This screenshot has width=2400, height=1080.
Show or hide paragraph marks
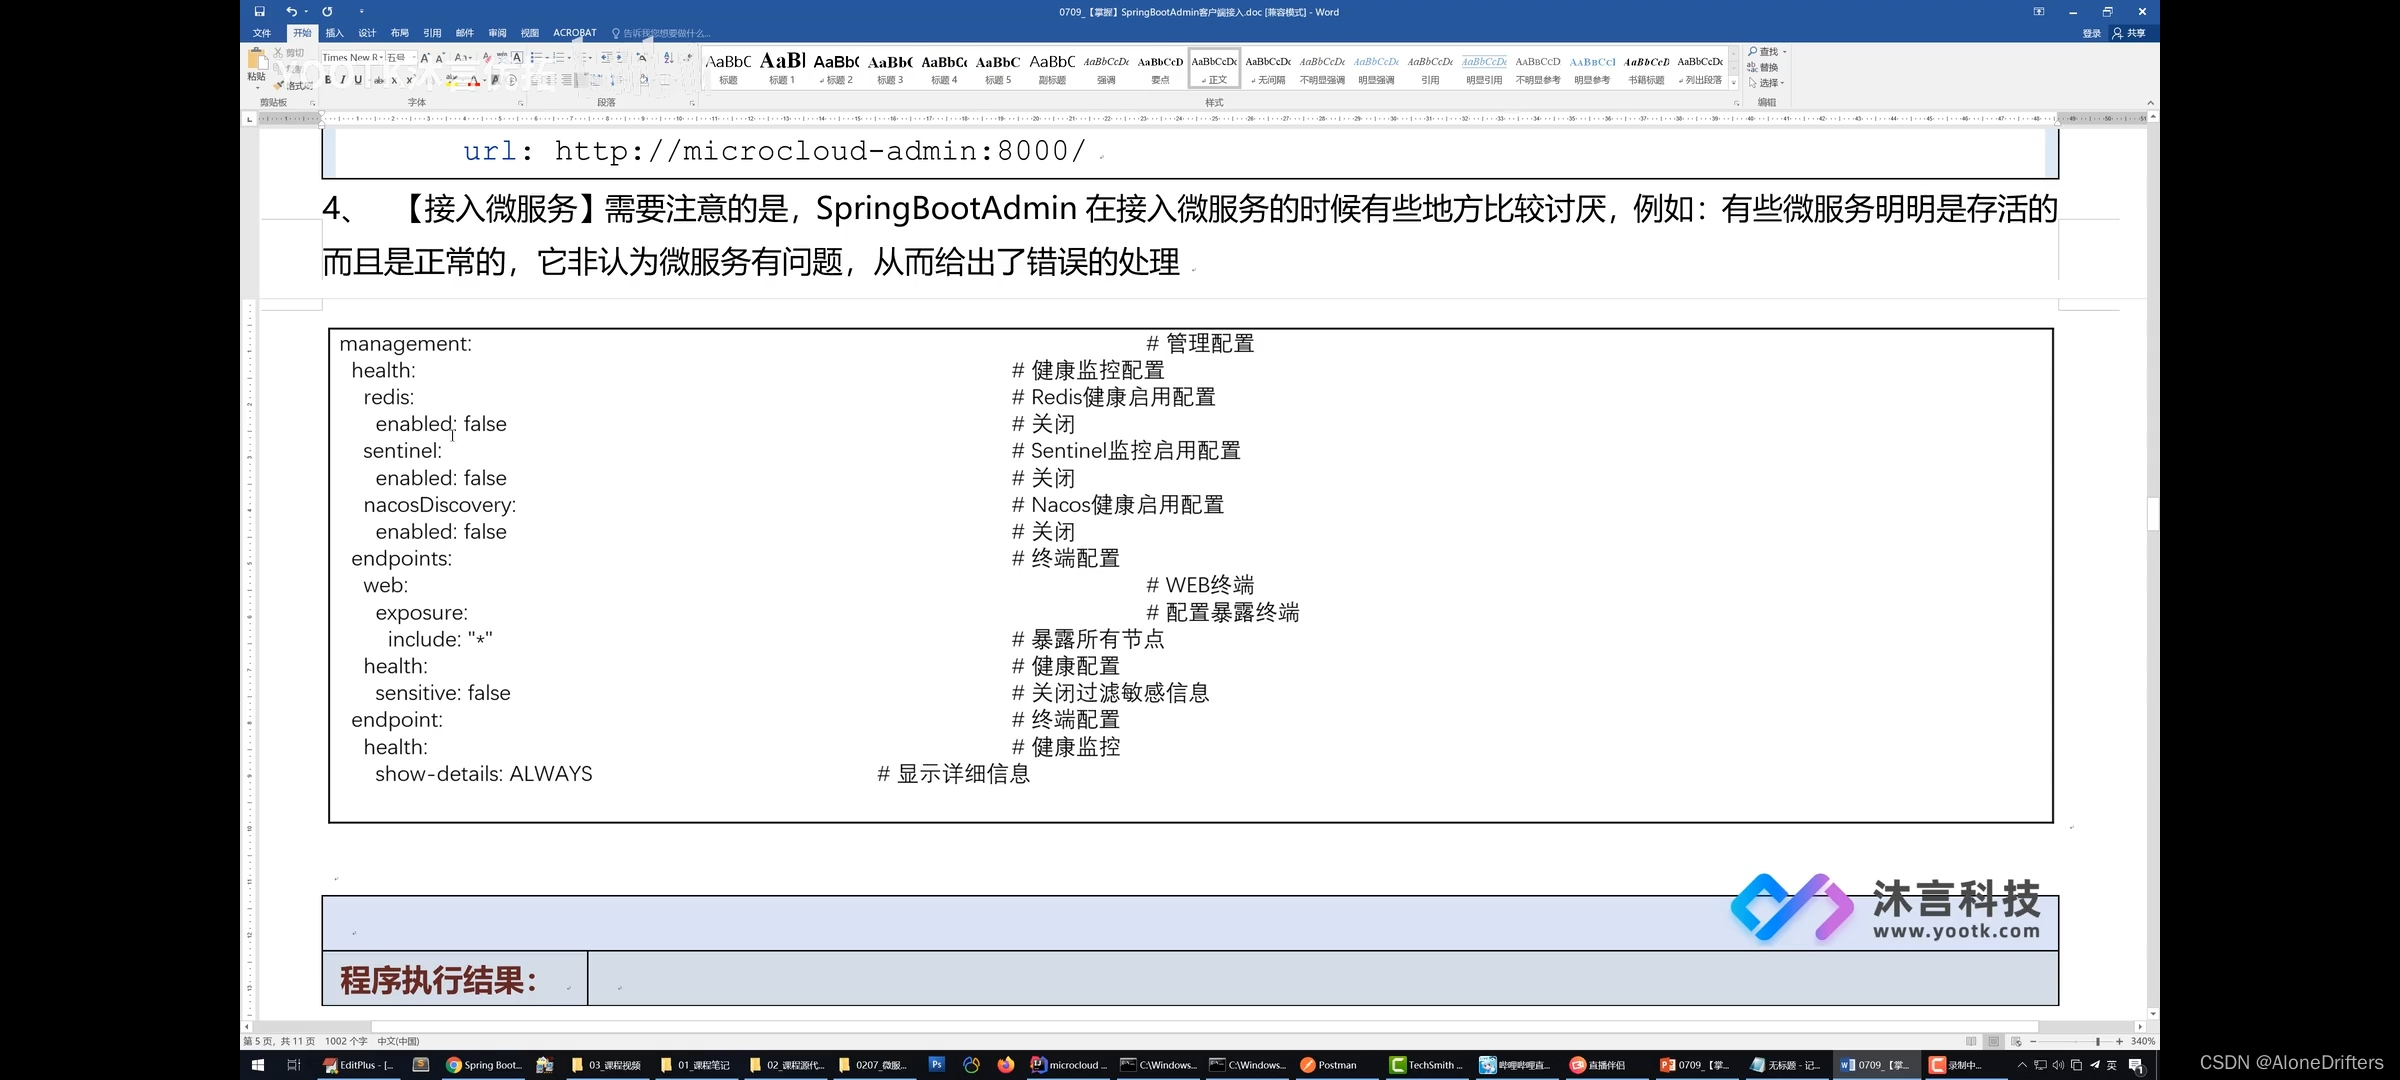[688, 58]
